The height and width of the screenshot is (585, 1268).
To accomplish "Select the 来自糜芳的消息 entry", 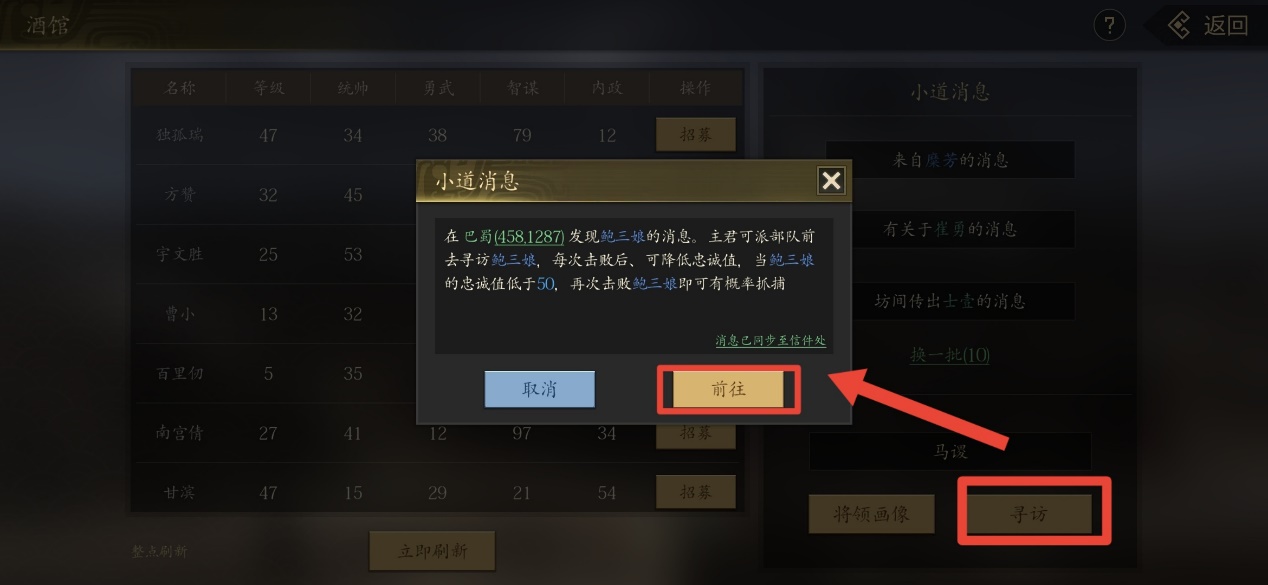I will click(950, 160).
